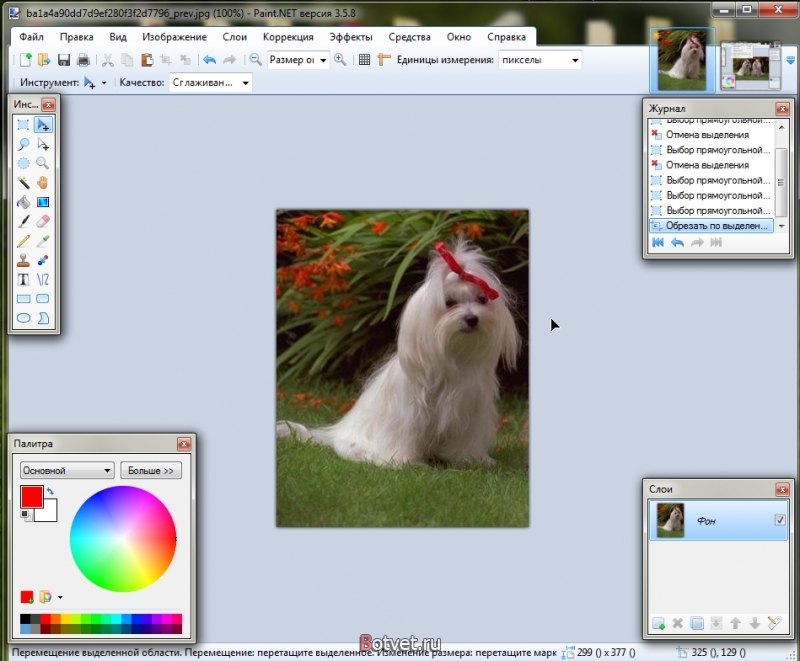Select the Gradient tool
Image resolution: width=800 pixels, height=661 pixels.
43,202
